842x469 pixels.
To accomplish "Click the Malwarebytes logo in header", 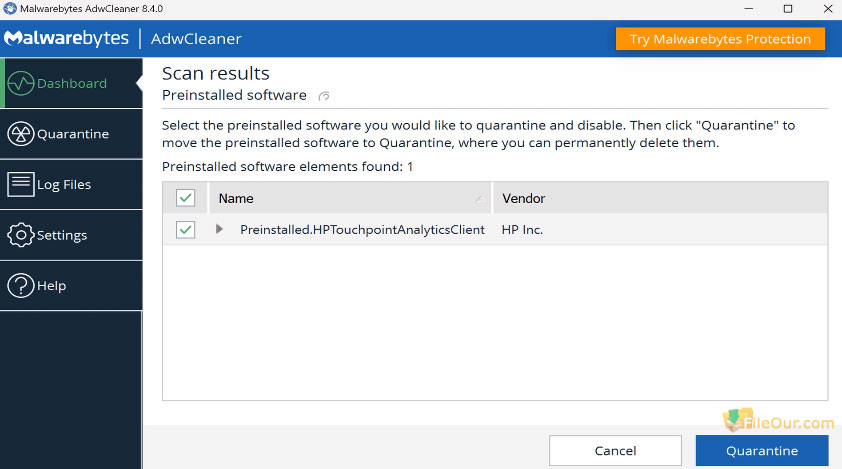I will (x=67, y=38).
